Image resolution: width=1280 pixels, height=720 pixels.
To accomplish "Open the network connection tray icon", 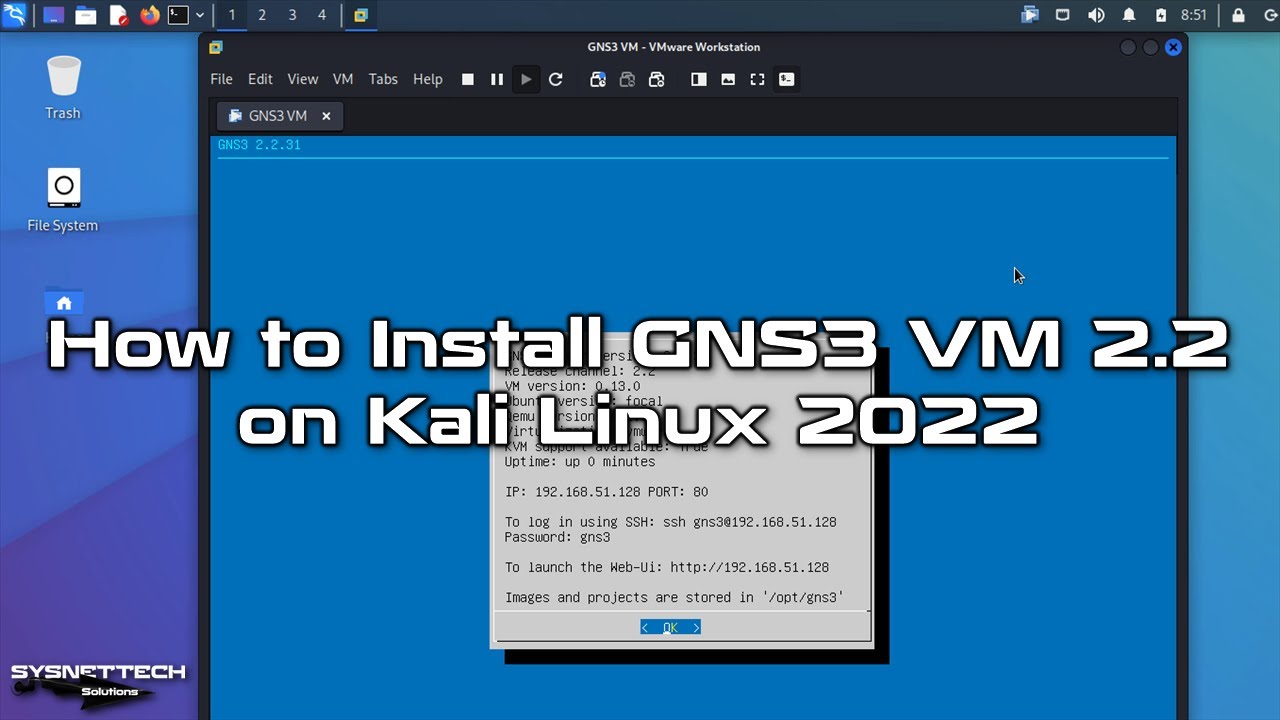I will (1063, 15).
